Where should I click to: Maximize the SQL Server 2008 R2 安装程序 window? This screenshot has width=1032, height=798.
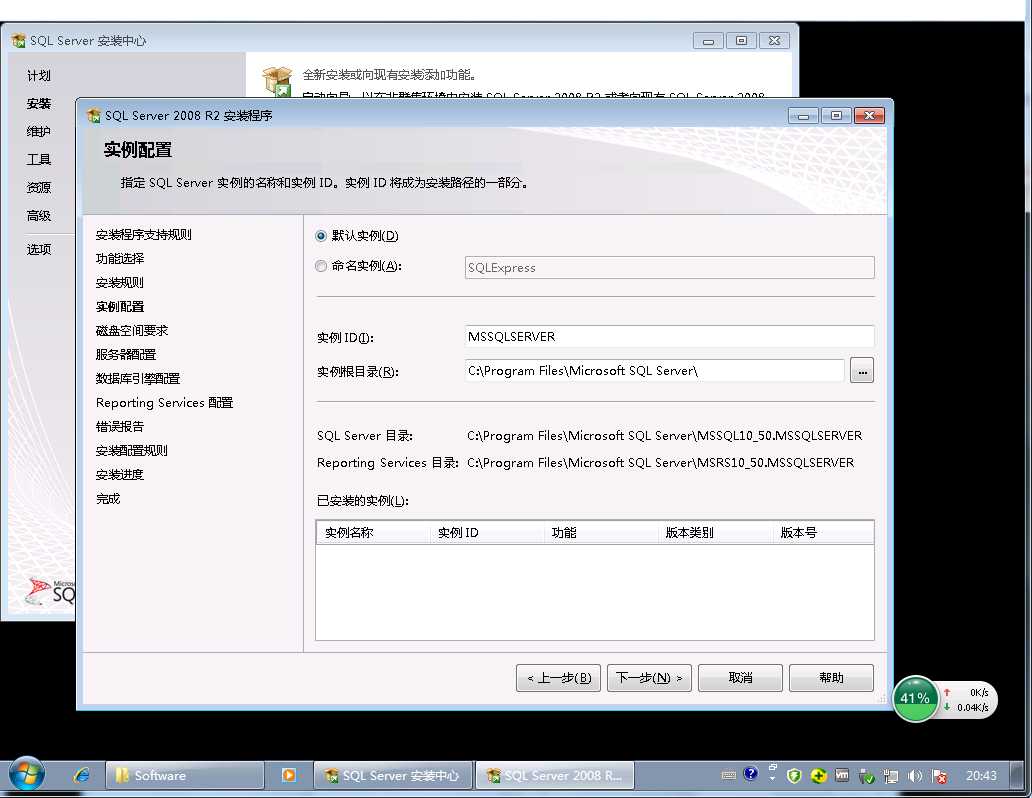click(x=836, y=116)
